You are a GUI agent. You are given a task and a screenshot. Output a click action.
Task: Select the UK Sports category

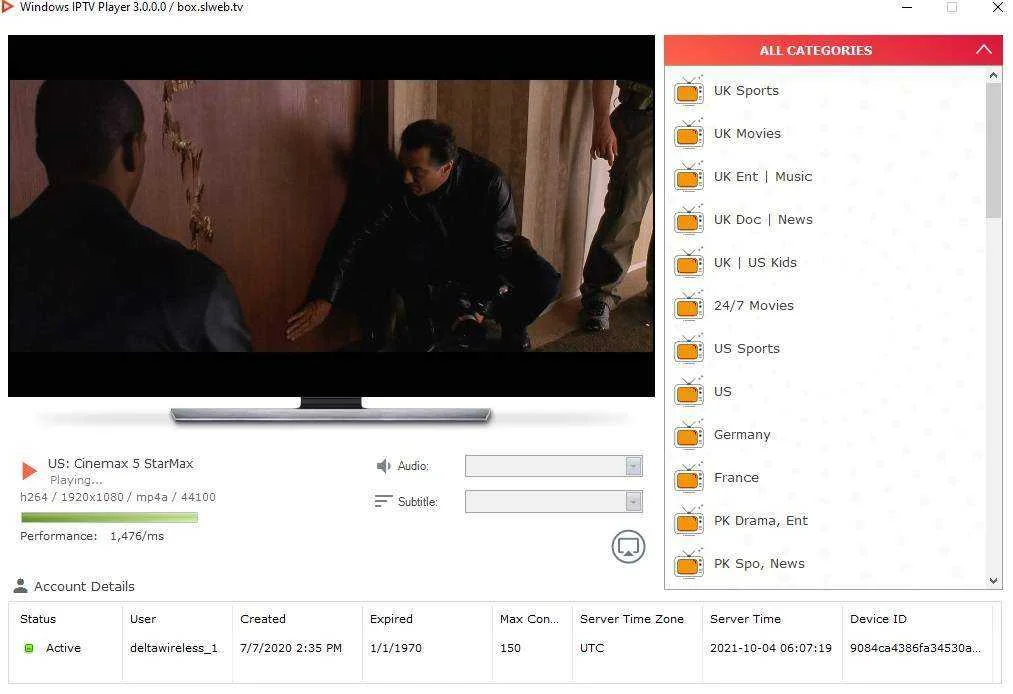coord(746,90)
